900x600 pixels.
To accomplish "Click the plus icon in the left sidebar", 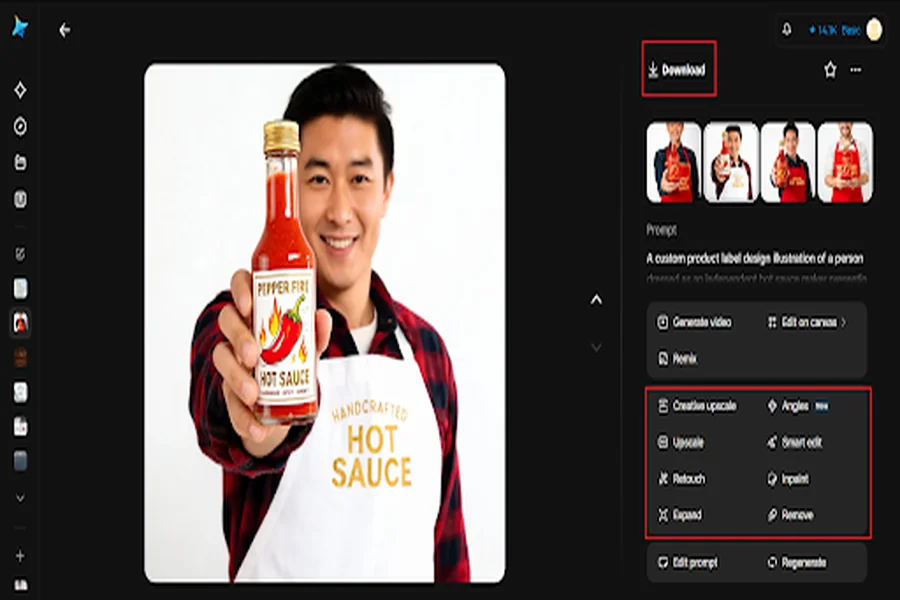I will (x=20, y=556).
